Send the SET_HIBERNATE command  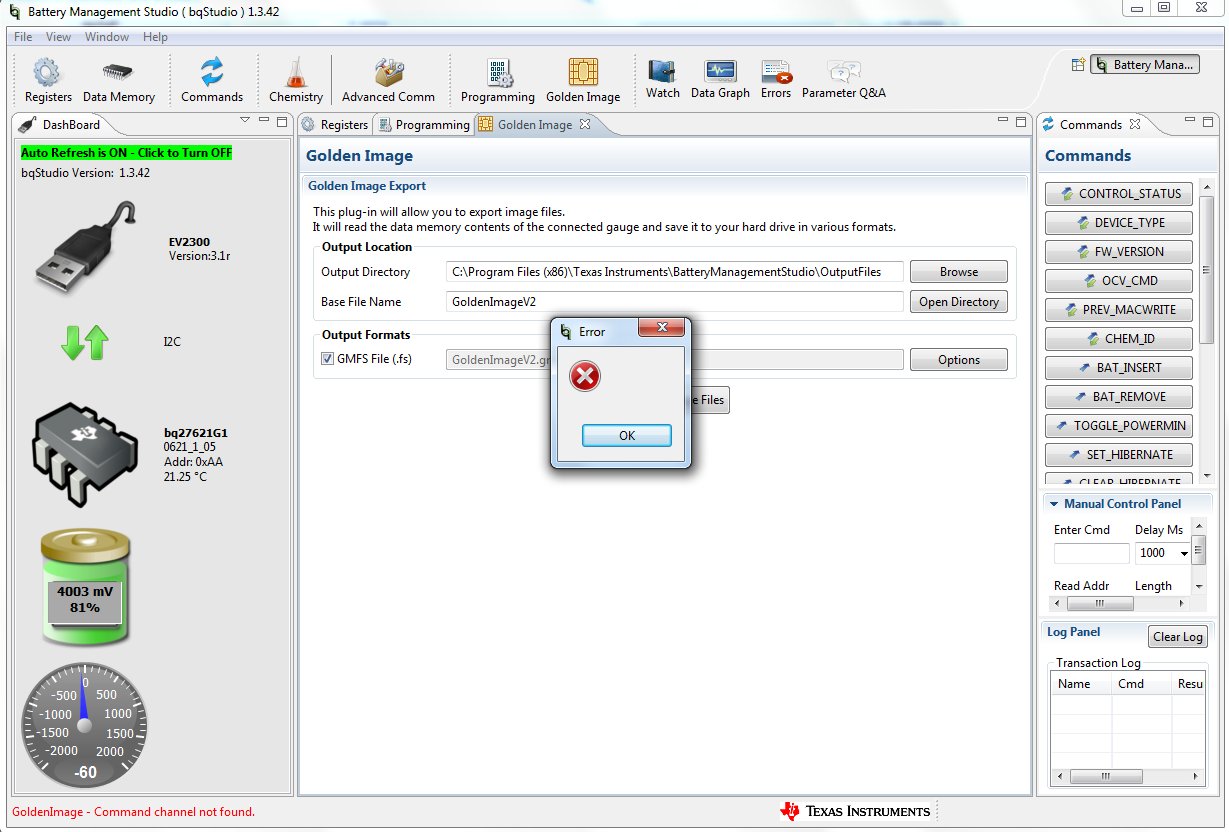pos(1119,455)
